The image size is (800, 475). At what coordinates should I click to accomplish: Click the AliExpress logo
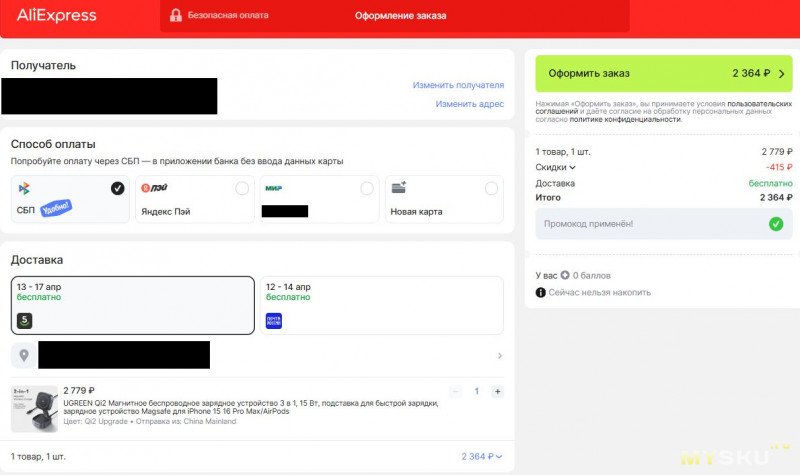click(57, 15)
